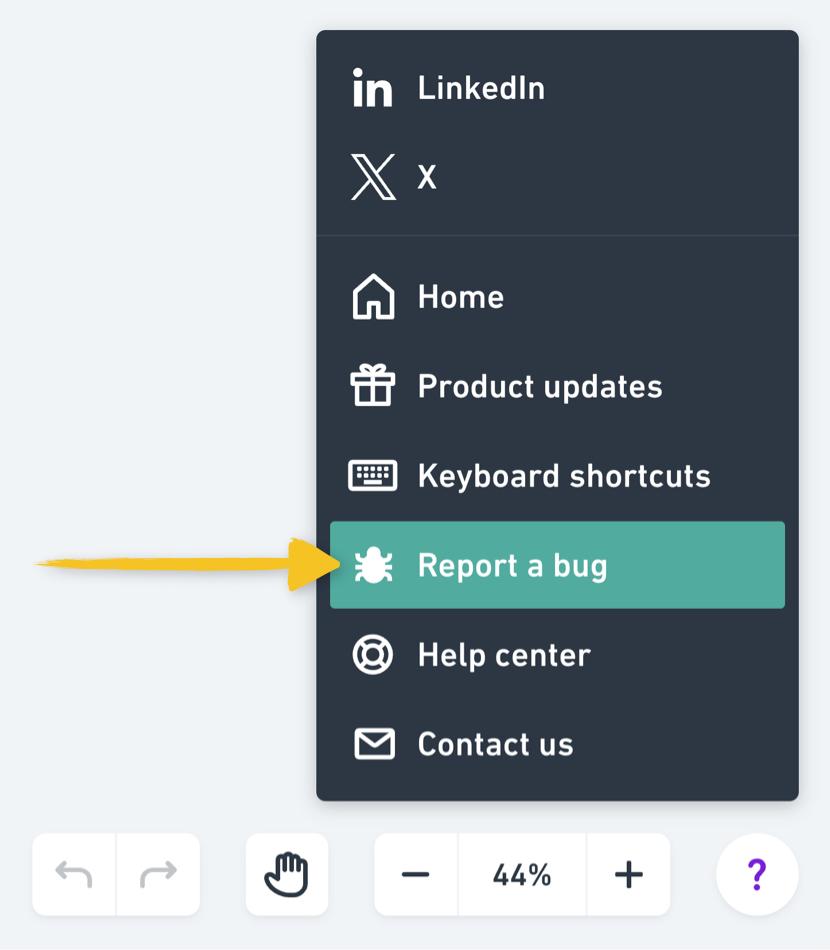Zoom out with the minus button
830x950 pixels.
[416, 874]
